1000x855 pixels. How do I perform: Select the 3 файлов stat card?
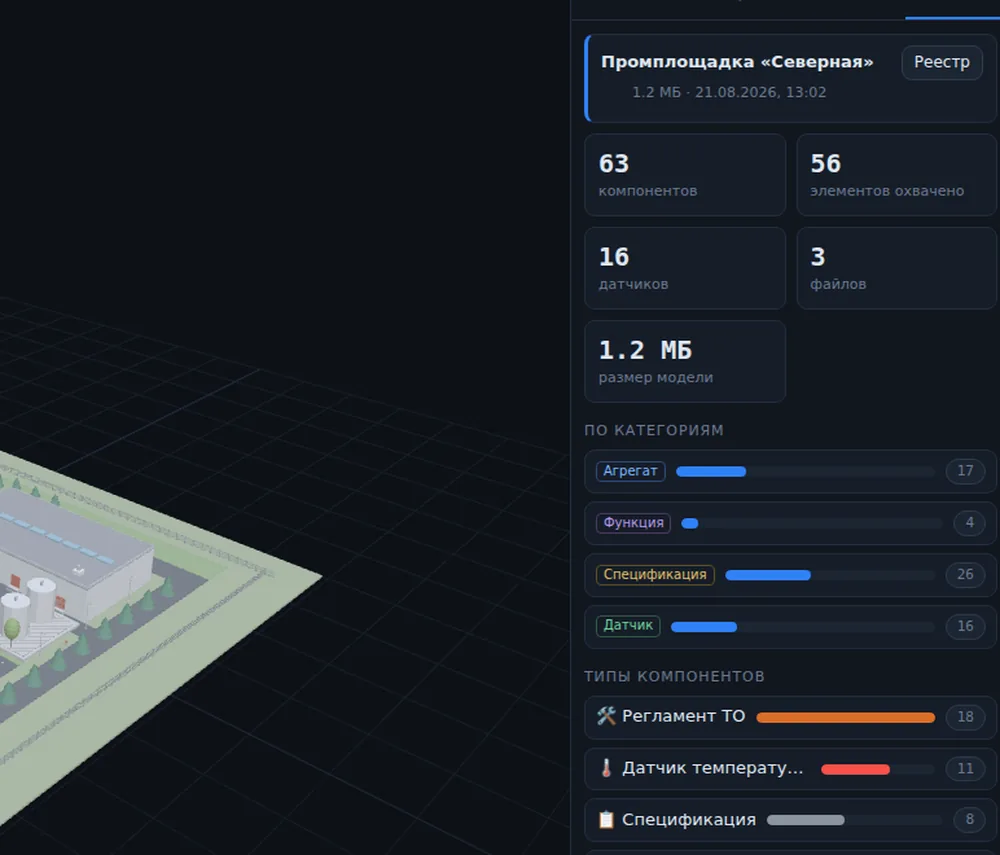click(x=896, y=268)
